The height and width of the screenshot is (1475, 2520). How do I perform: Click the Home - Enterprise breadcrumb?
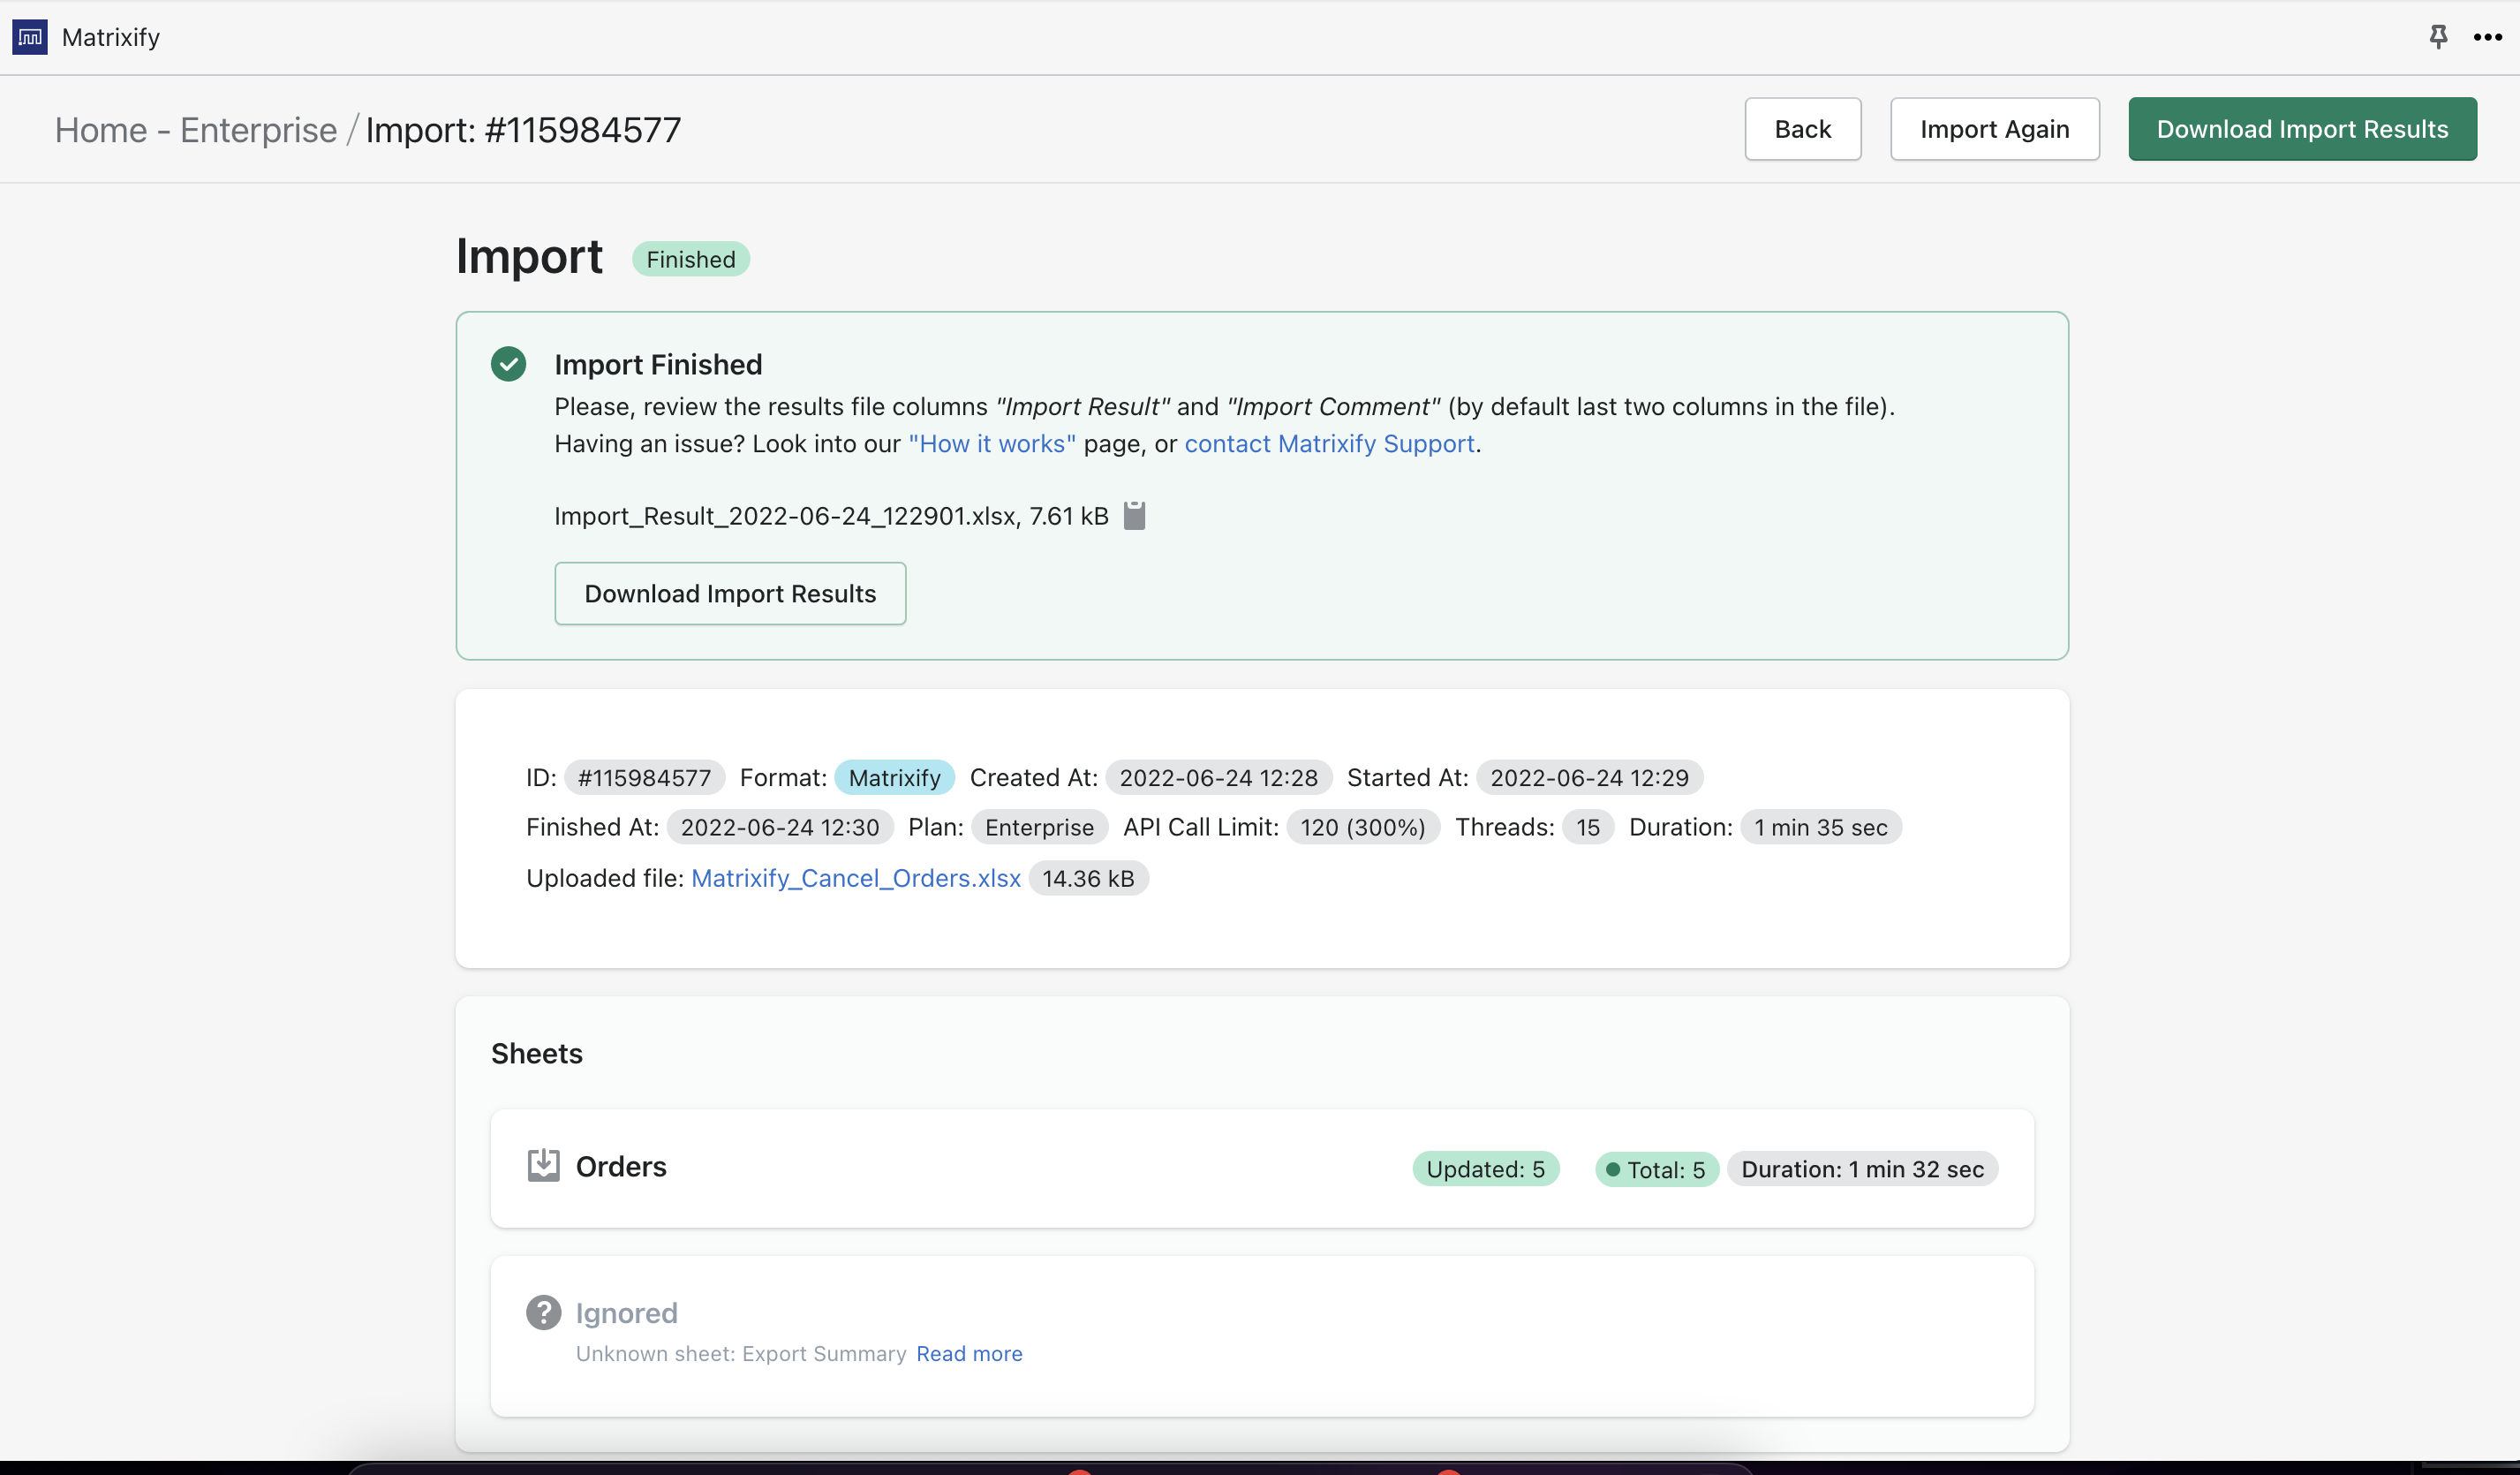pos(196,130)
